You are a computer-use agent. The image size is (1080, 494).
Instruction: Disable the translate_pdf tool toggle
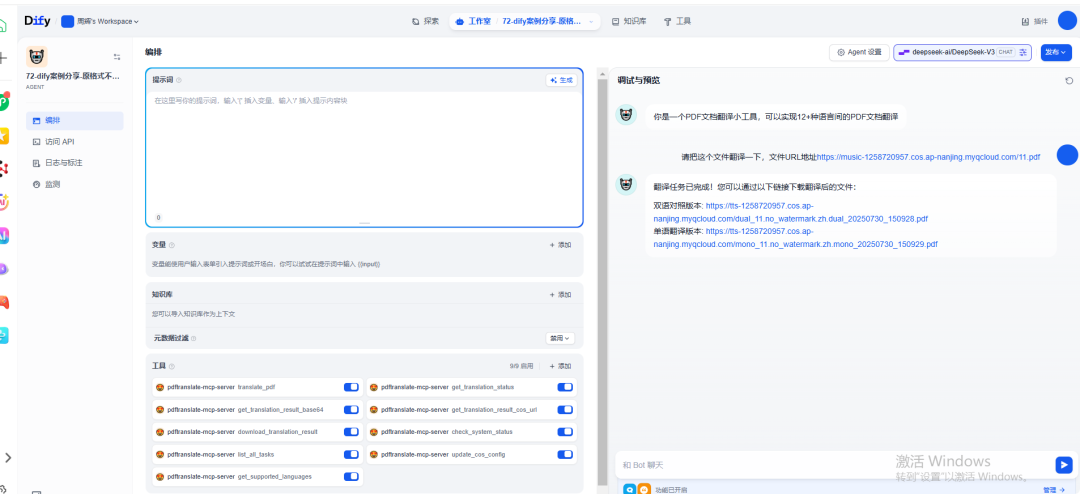[x=351, y=387]
